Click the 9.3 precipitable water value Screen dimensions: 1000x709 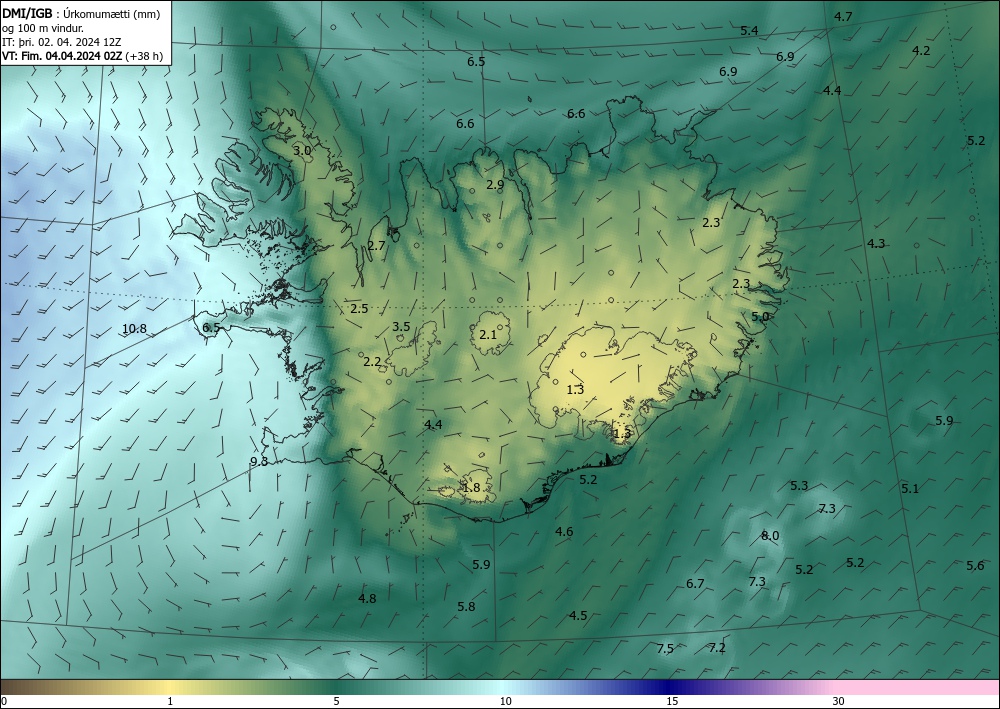pyautogui.click(x=259, y=462)
